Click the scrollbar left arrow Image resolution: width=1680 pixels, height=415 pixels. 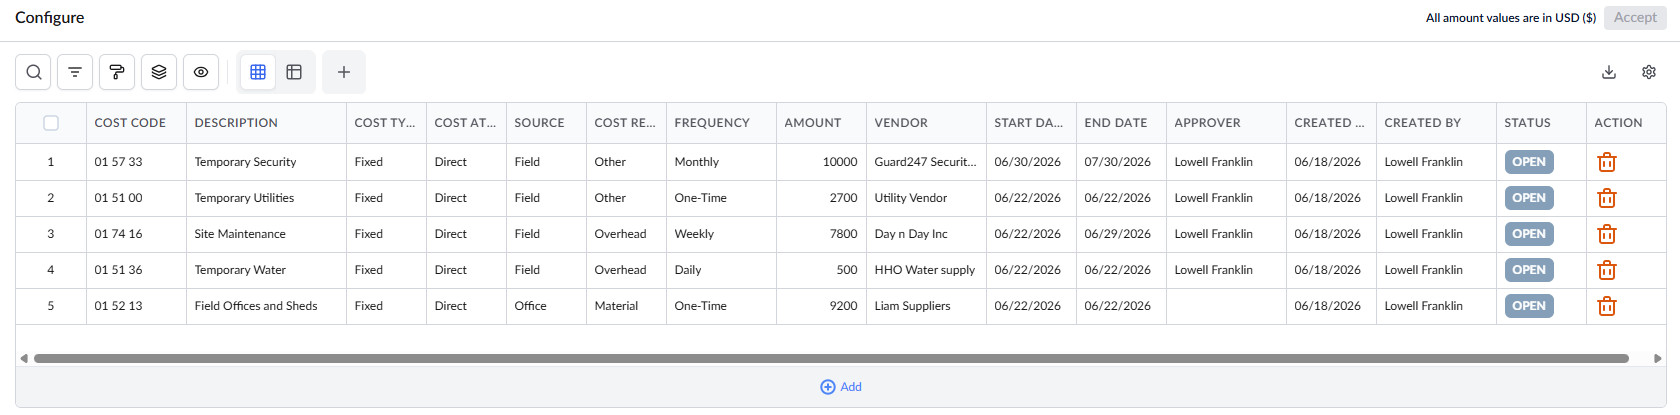24,358
